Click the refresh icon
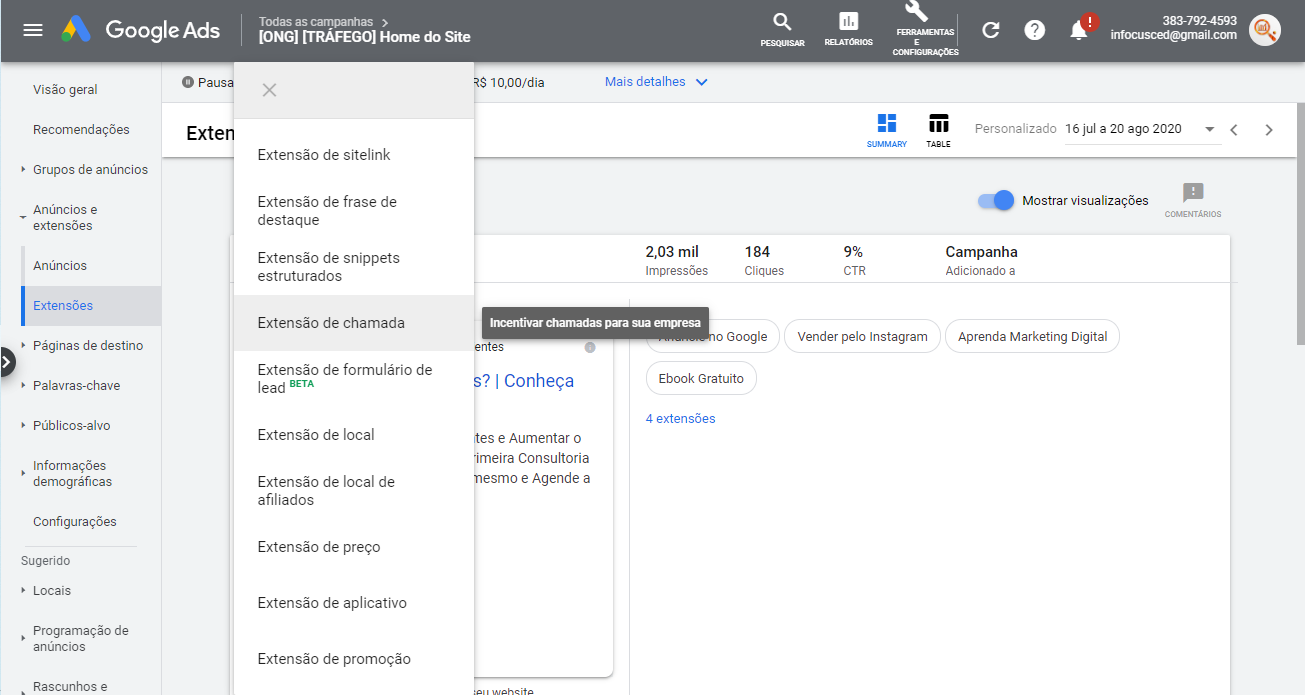Image resolution: width=1305 pixels, height=695 pixels. (991, 30)
